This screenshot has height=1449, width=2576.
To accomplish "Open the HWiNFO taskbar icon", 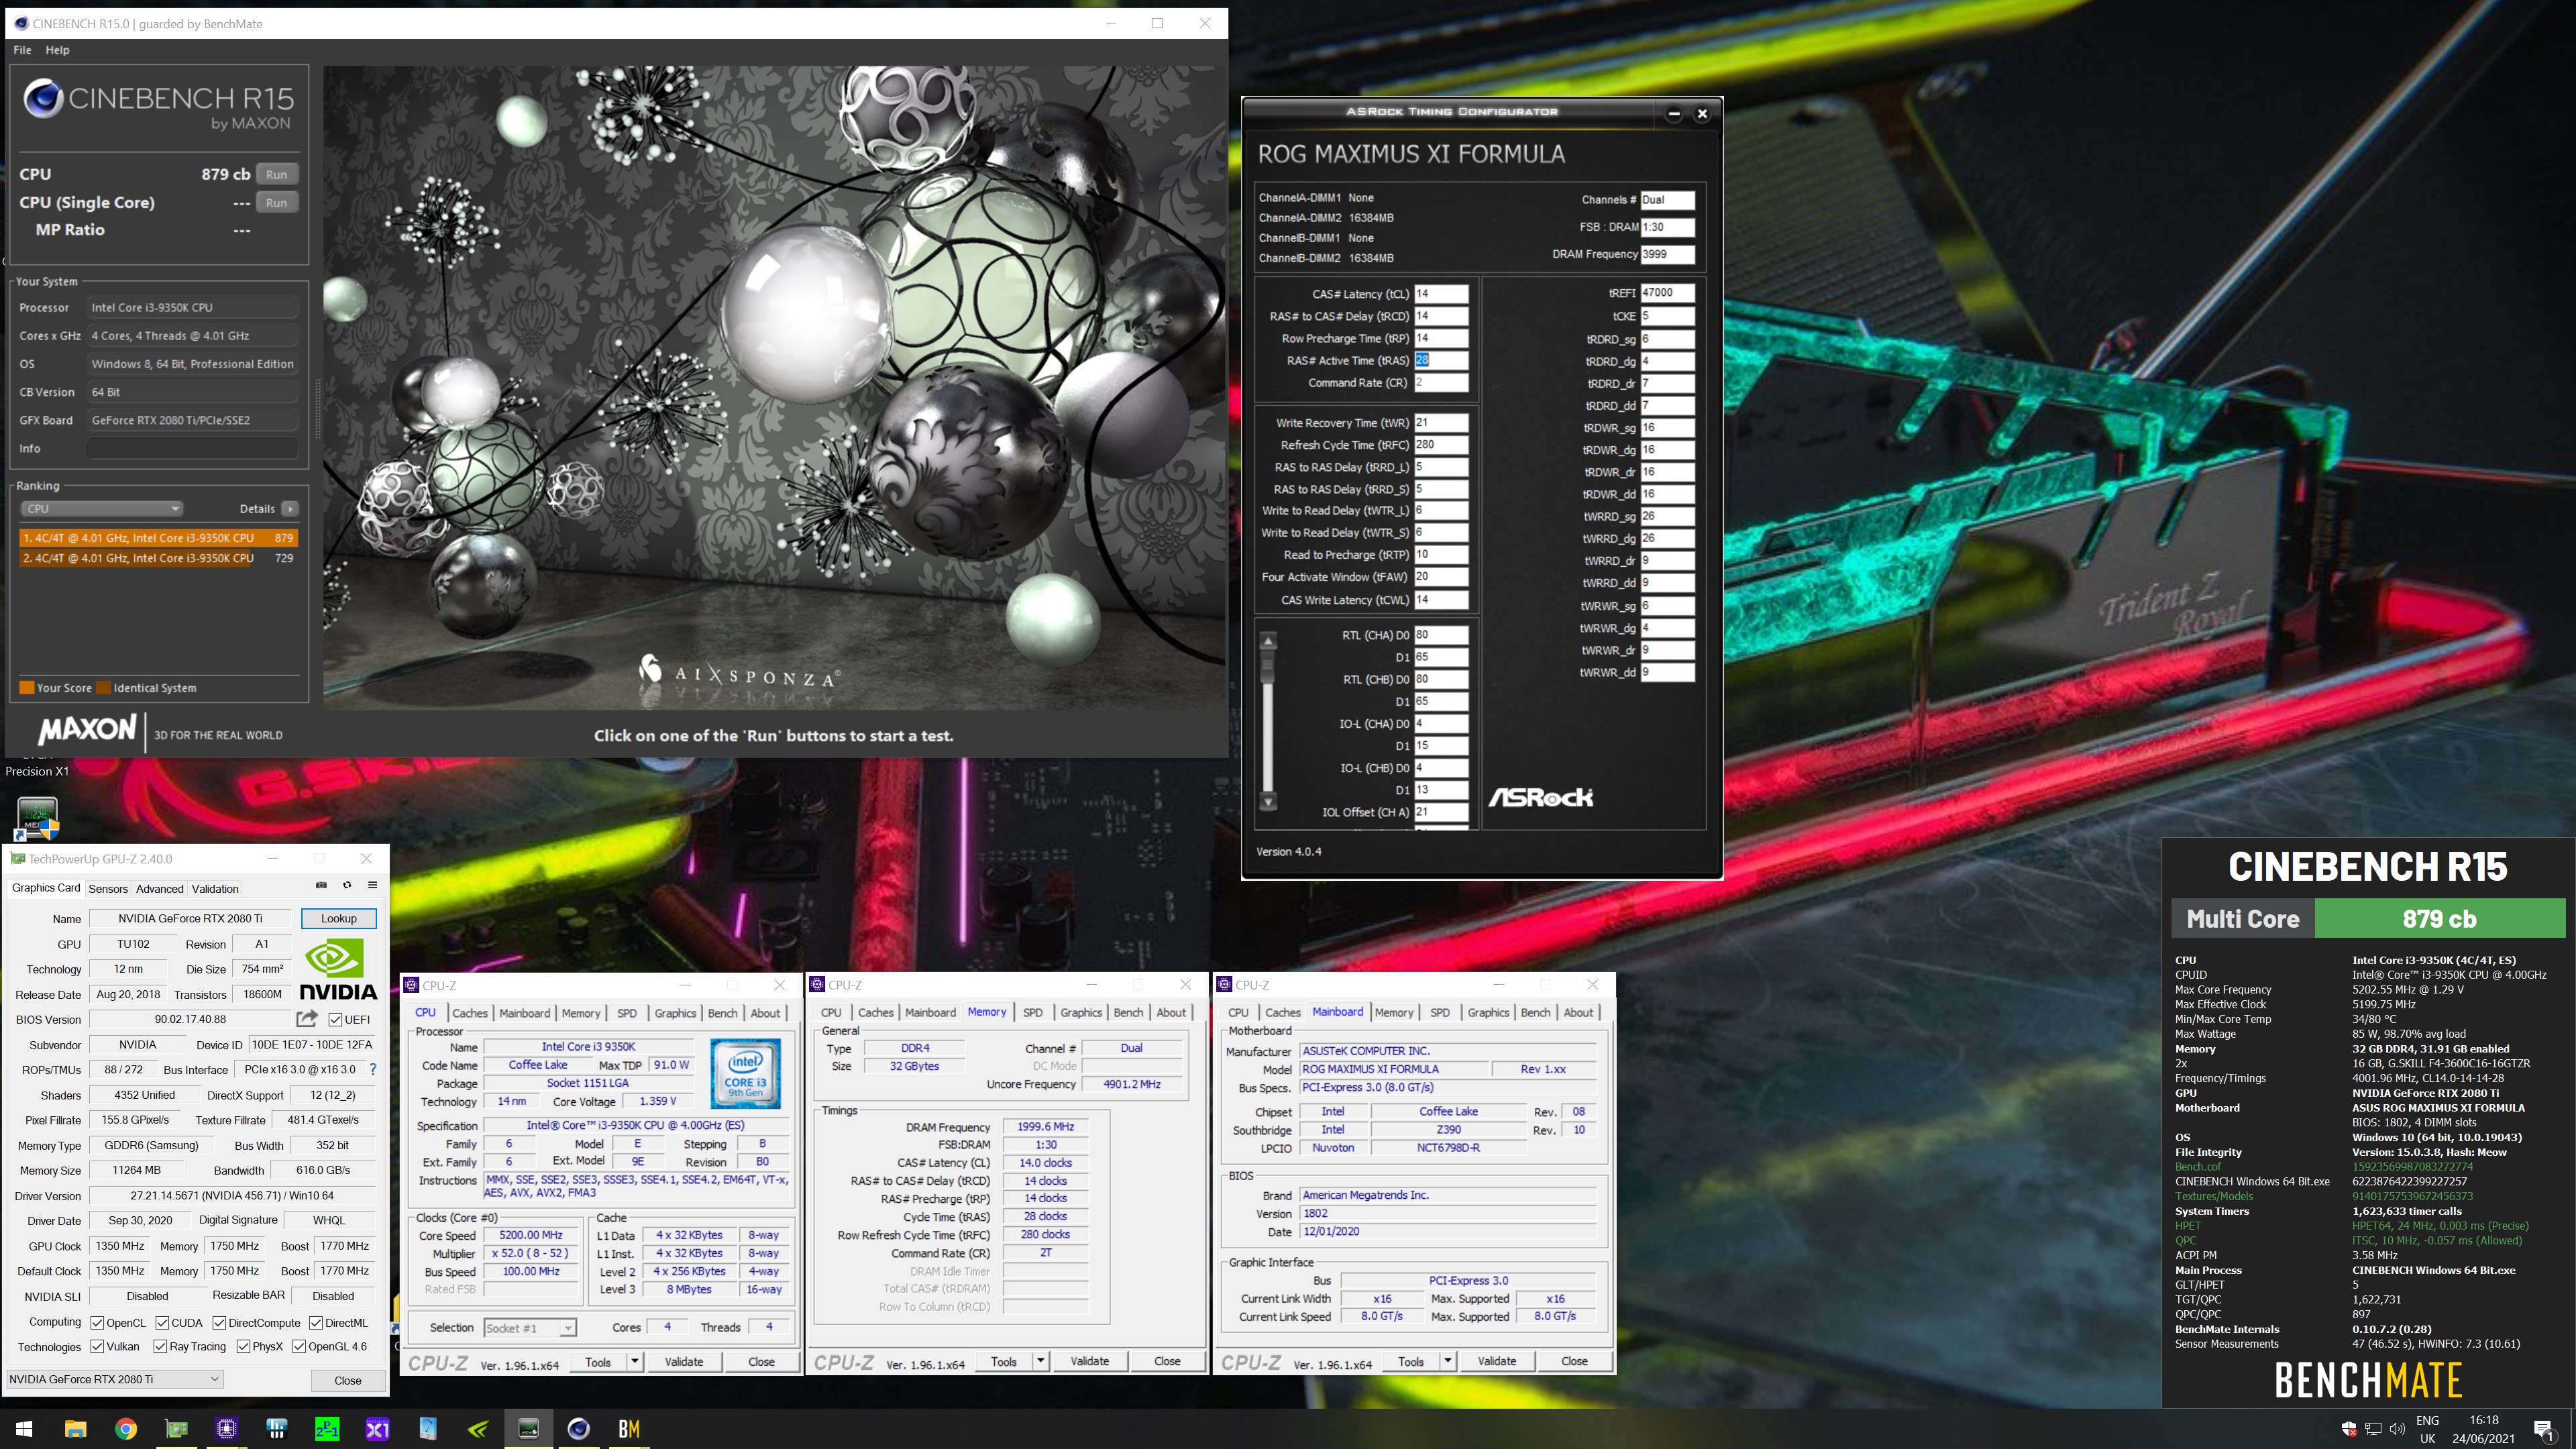I will pos(277,1429).
